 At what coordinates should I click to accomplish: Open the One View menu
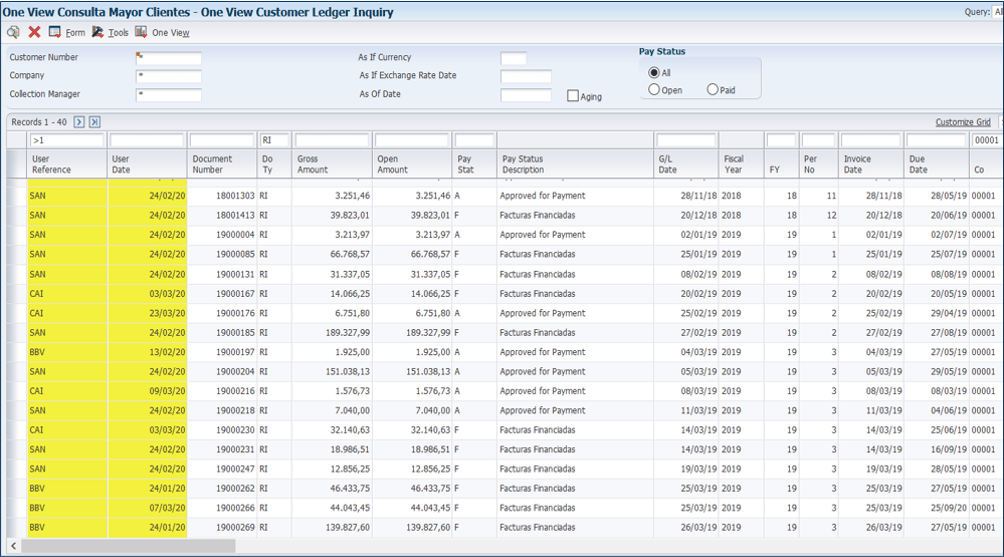click(170, 33)
